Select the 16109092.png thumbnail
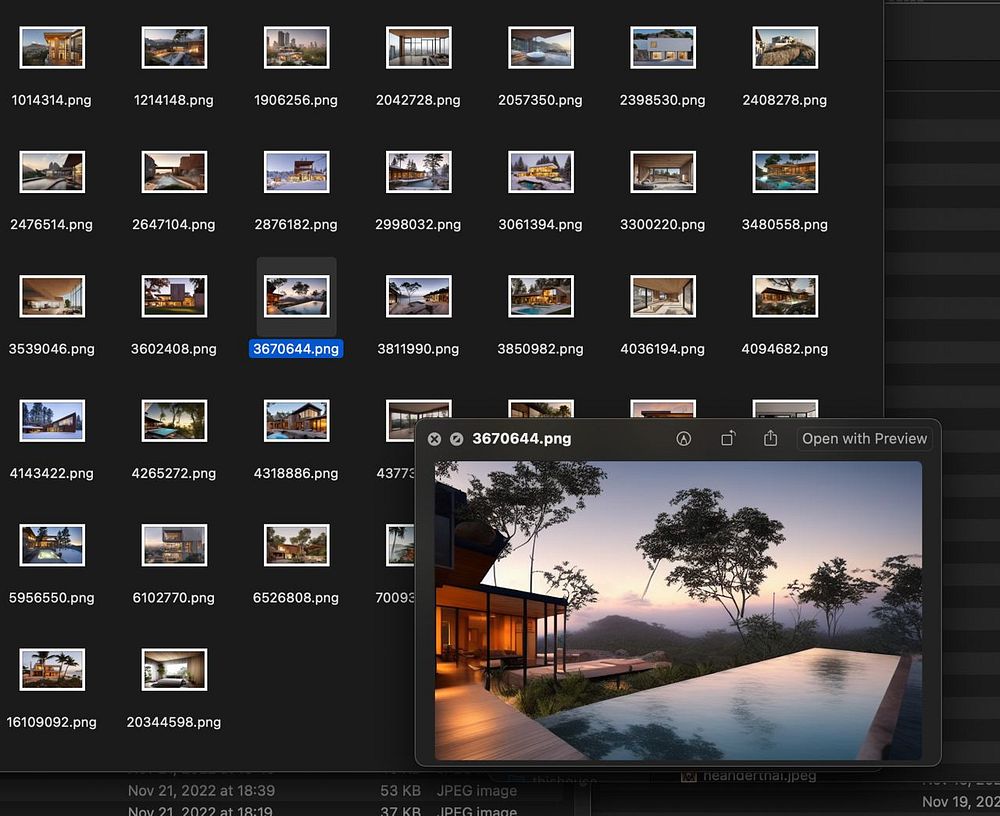 coord(52,670)
